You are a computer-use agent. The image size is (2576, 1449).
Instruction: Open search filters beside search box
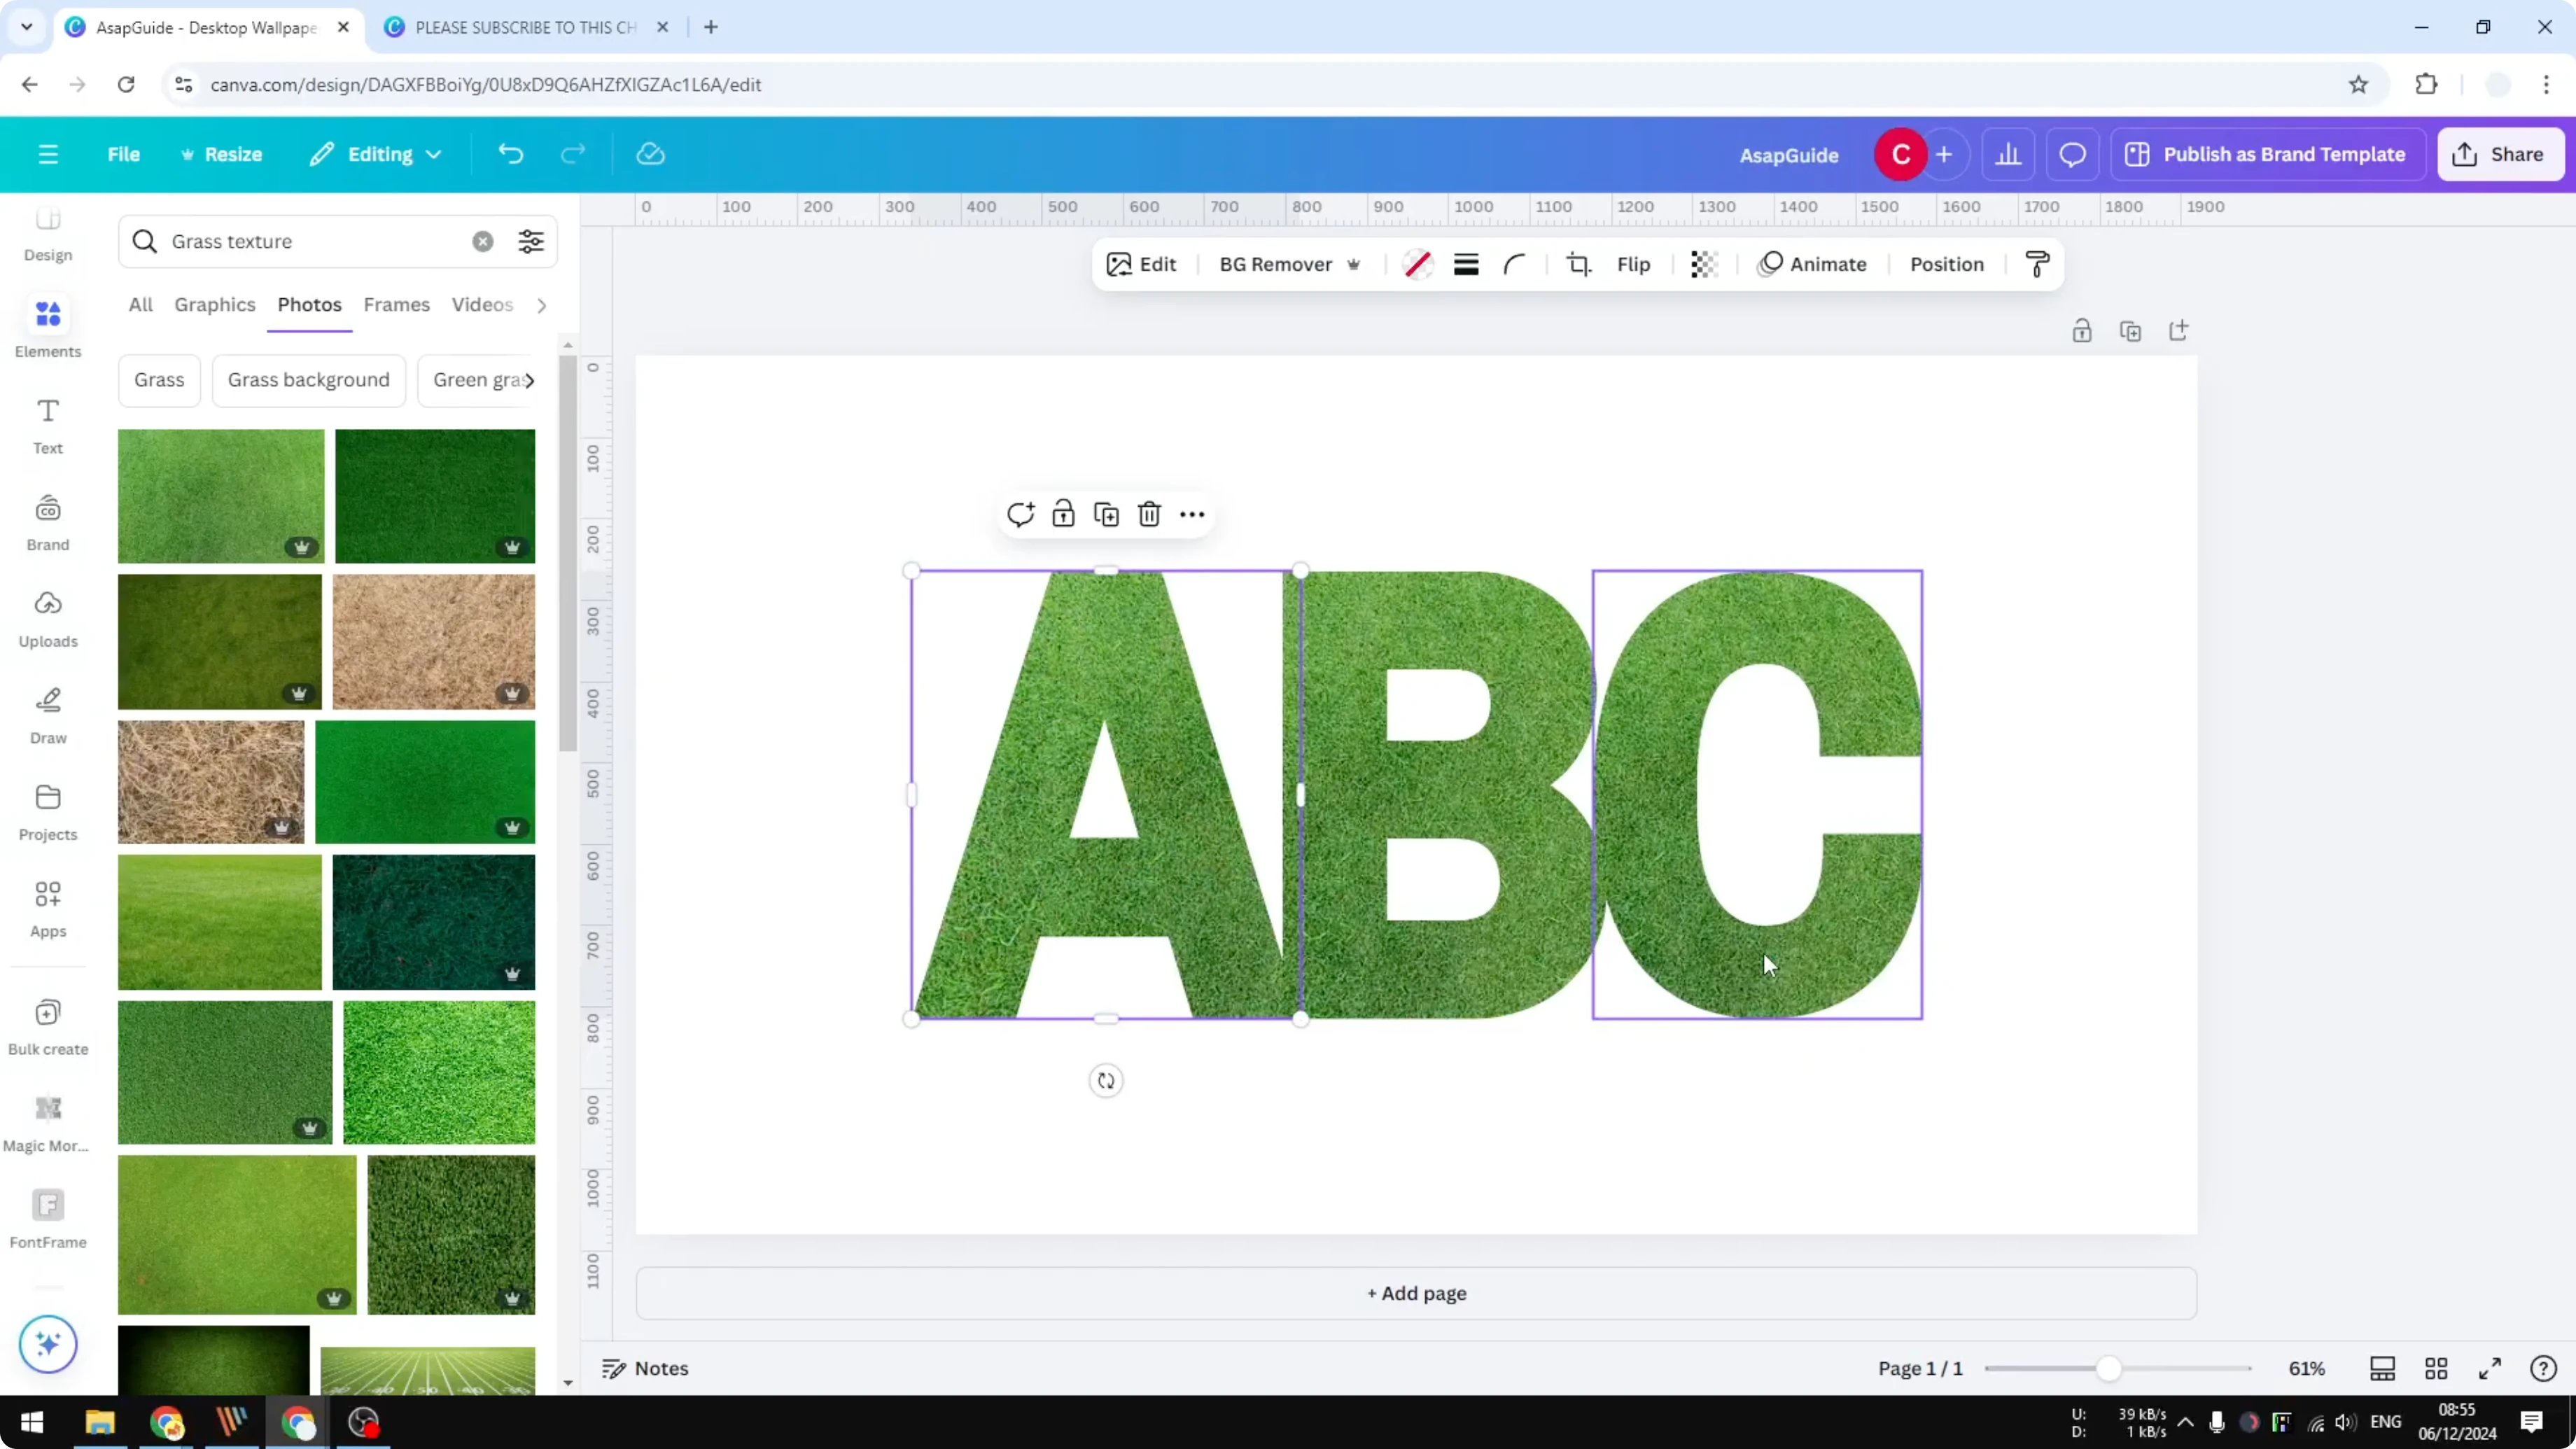[530, 241]
